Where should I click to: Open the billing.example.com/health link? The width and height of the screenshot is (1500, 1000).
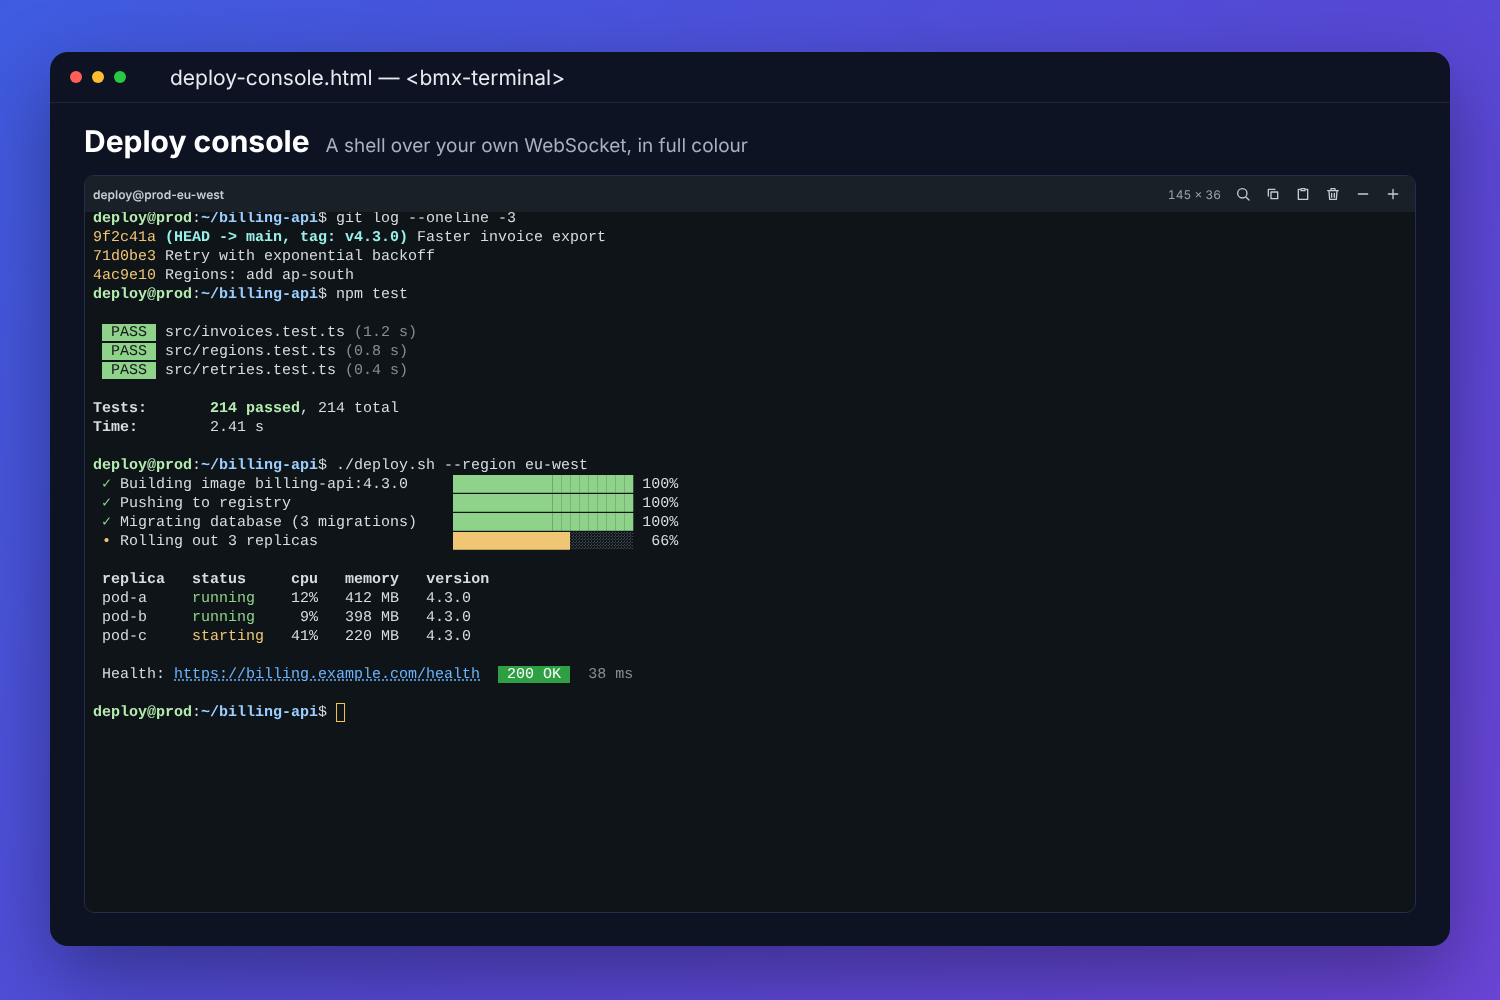327,674
